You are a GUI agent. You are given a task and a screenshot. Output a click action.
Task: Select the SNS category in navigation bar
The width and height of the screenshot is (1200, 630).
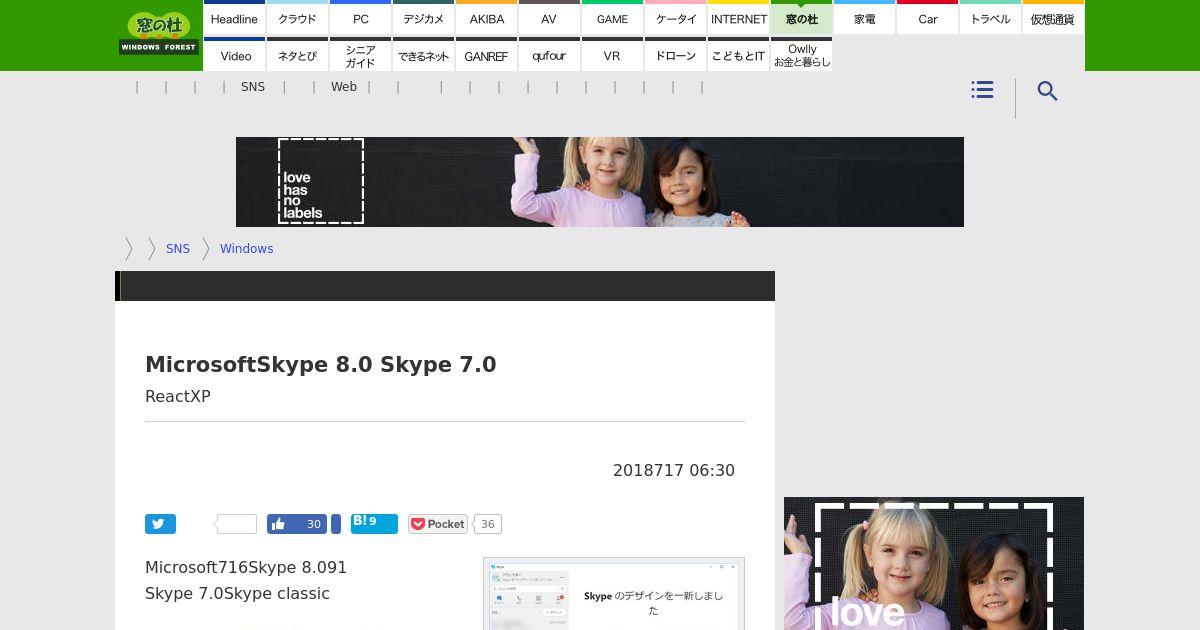pos(253,87)
